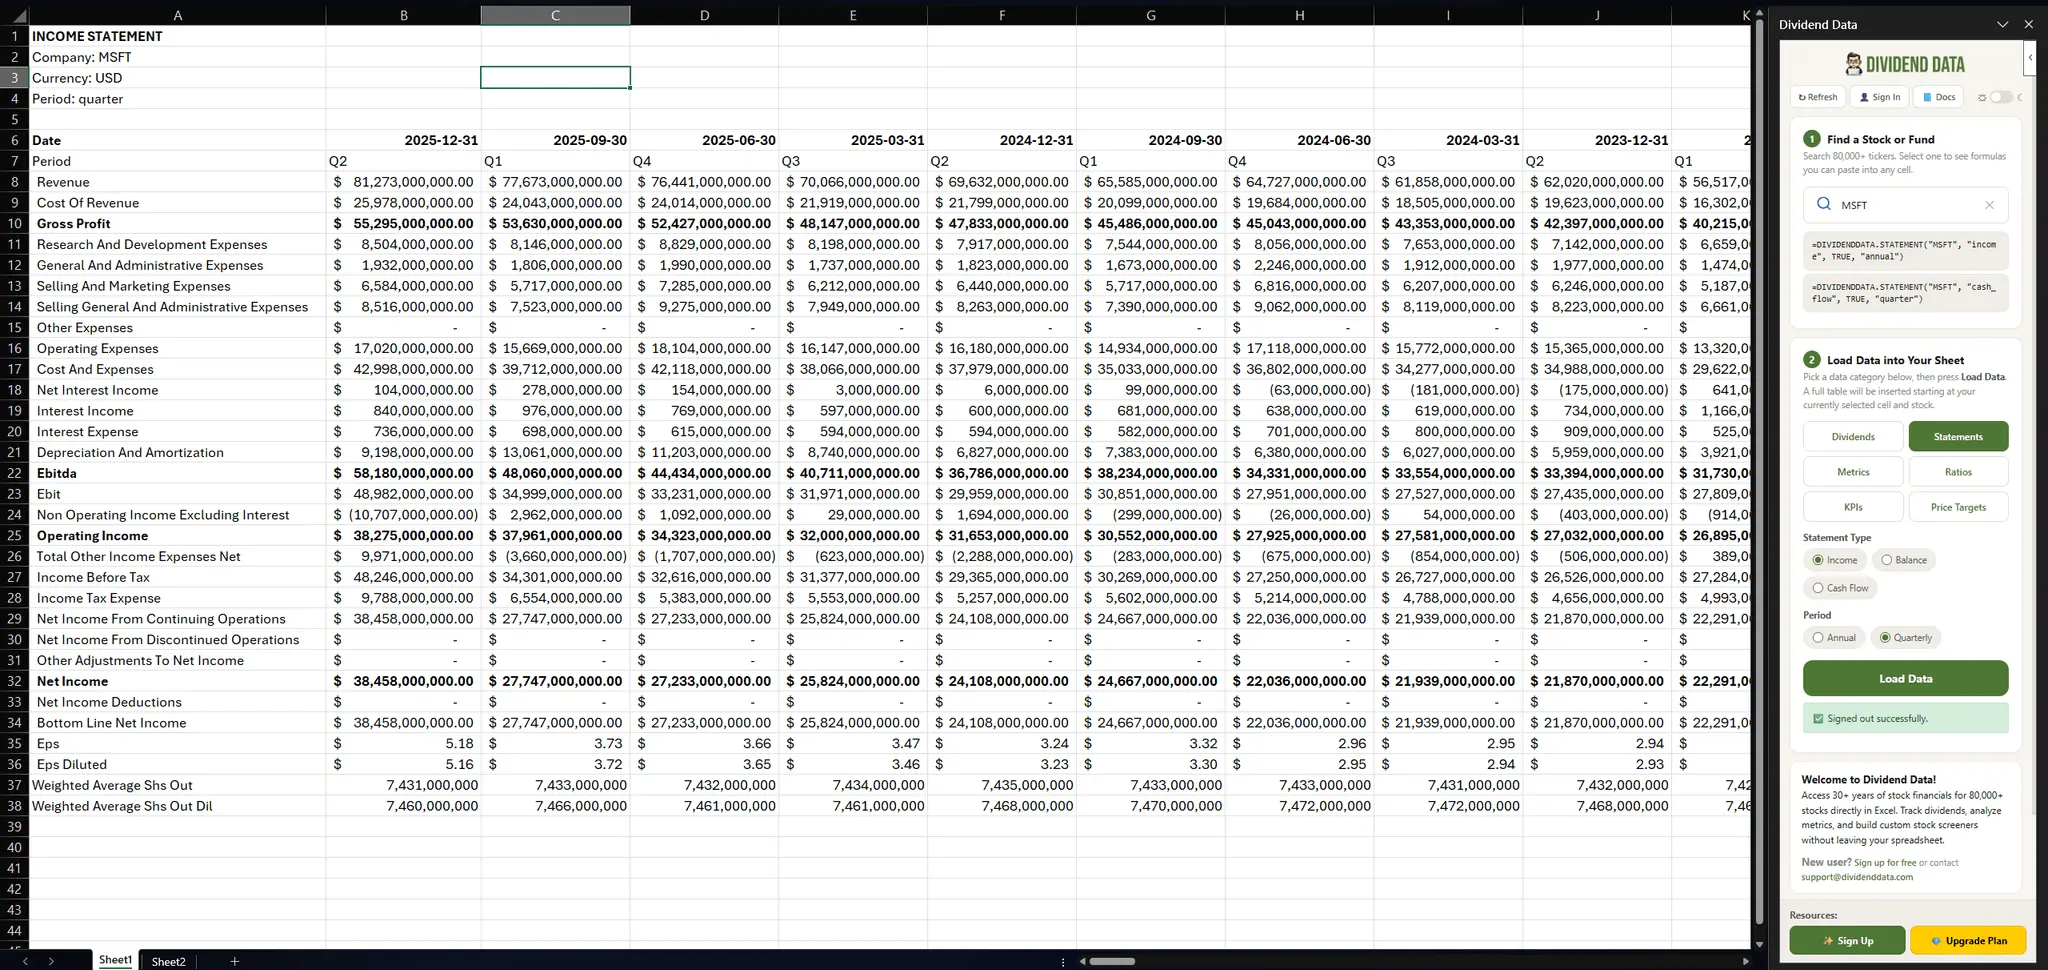2048x970 pixels.
Task: Select the 2024-06-30 date header cell
Action: pyautogui.click(x=1299, y=140)
